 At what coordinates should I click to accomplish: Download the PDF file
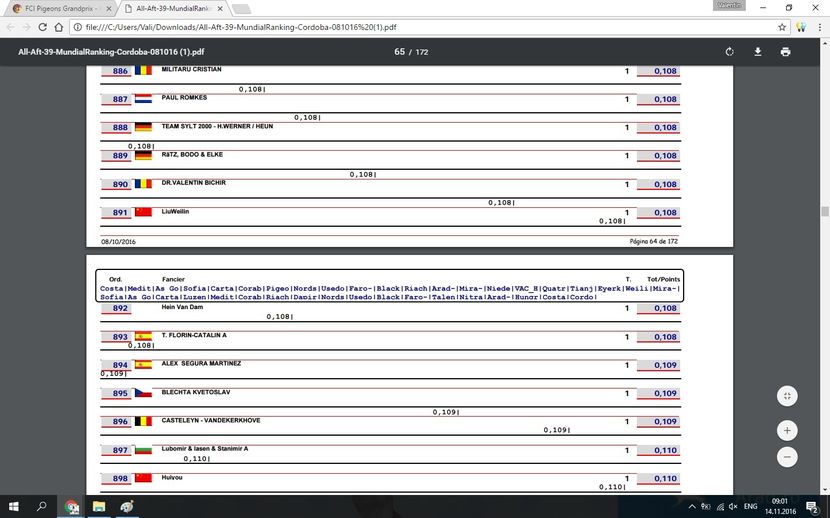757,52
